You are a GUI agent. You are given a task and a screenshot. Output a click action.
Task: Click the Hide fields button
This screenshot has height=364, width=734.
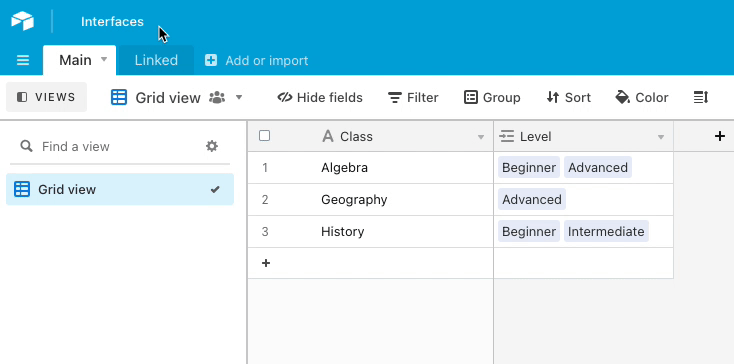click(320, 97)
